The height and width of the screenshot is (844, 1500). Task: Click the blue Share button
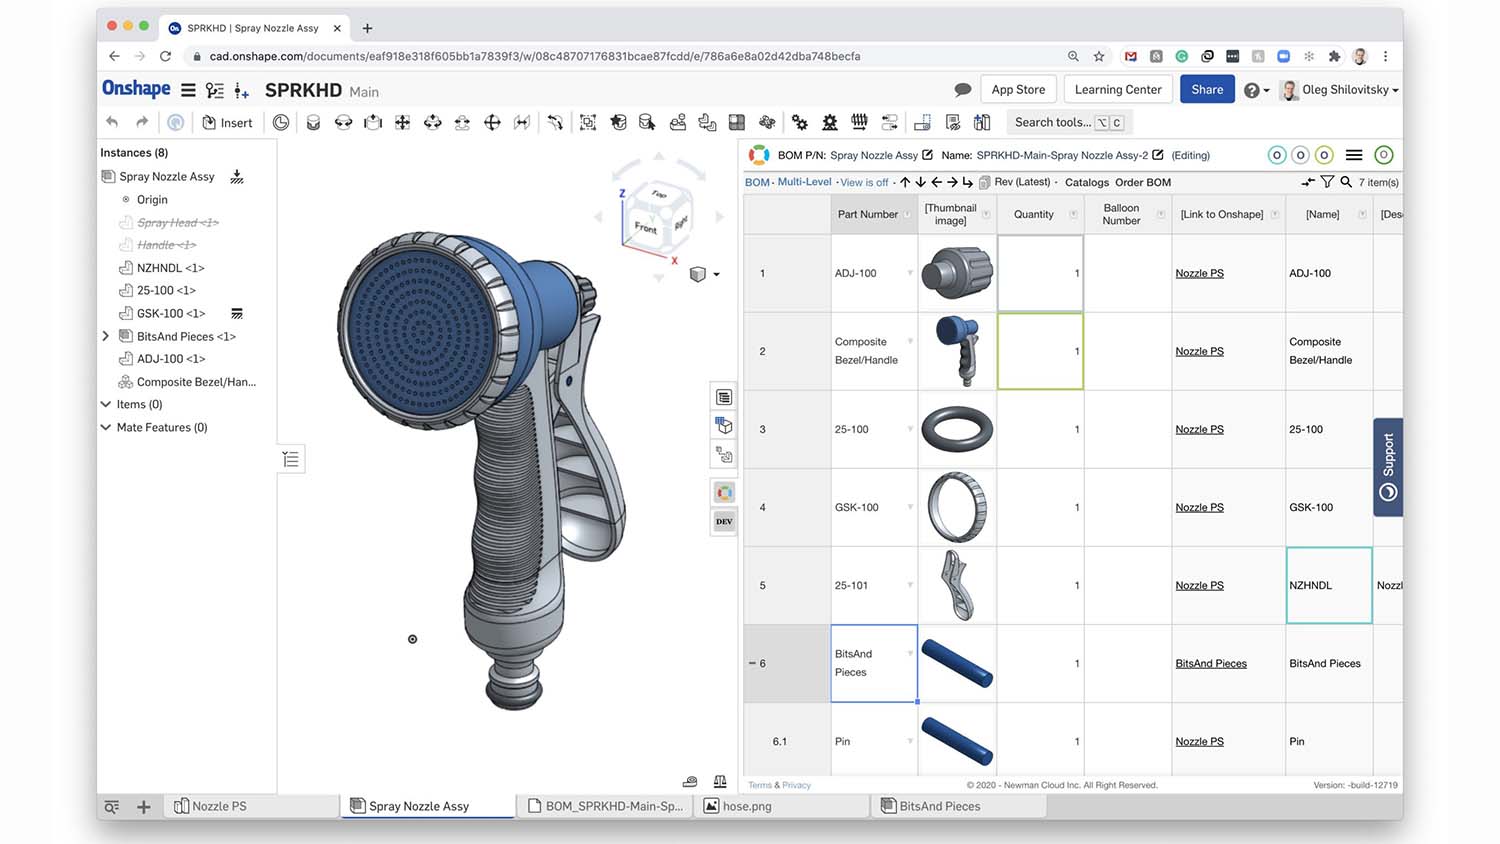pyautogui.click(x=1206, y=90)
